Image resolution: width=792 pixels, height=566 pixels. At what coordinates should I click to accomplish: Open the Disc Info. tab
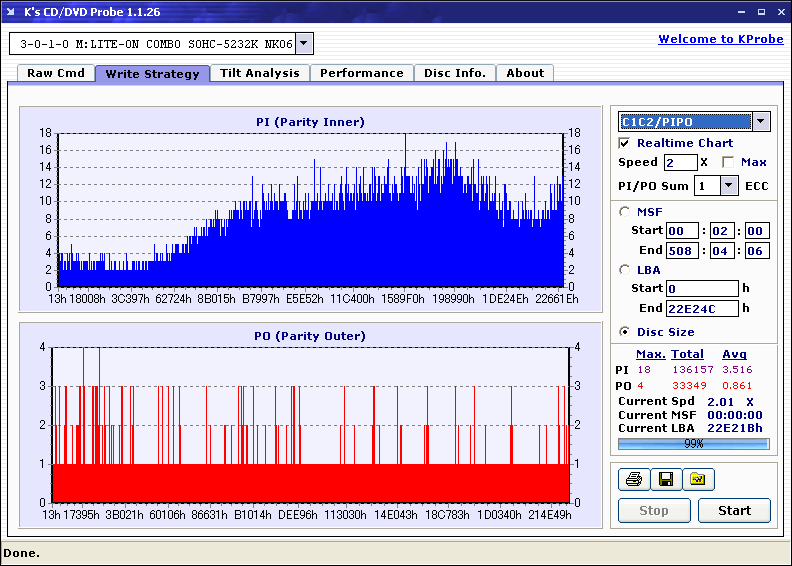454,73
